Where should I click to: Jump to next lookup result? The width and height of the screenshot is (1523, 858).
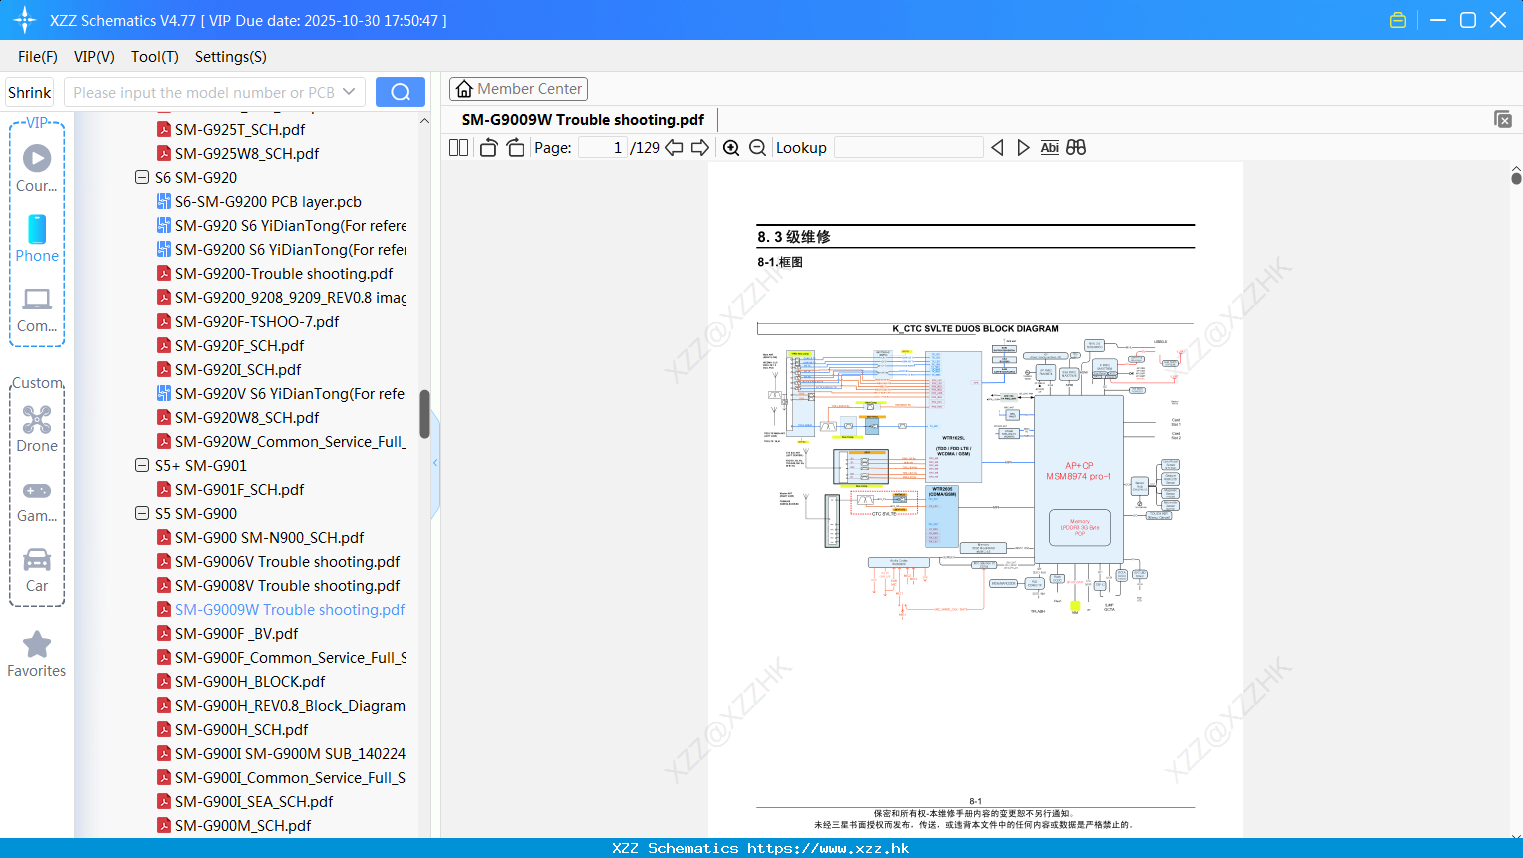point(1023,147)
